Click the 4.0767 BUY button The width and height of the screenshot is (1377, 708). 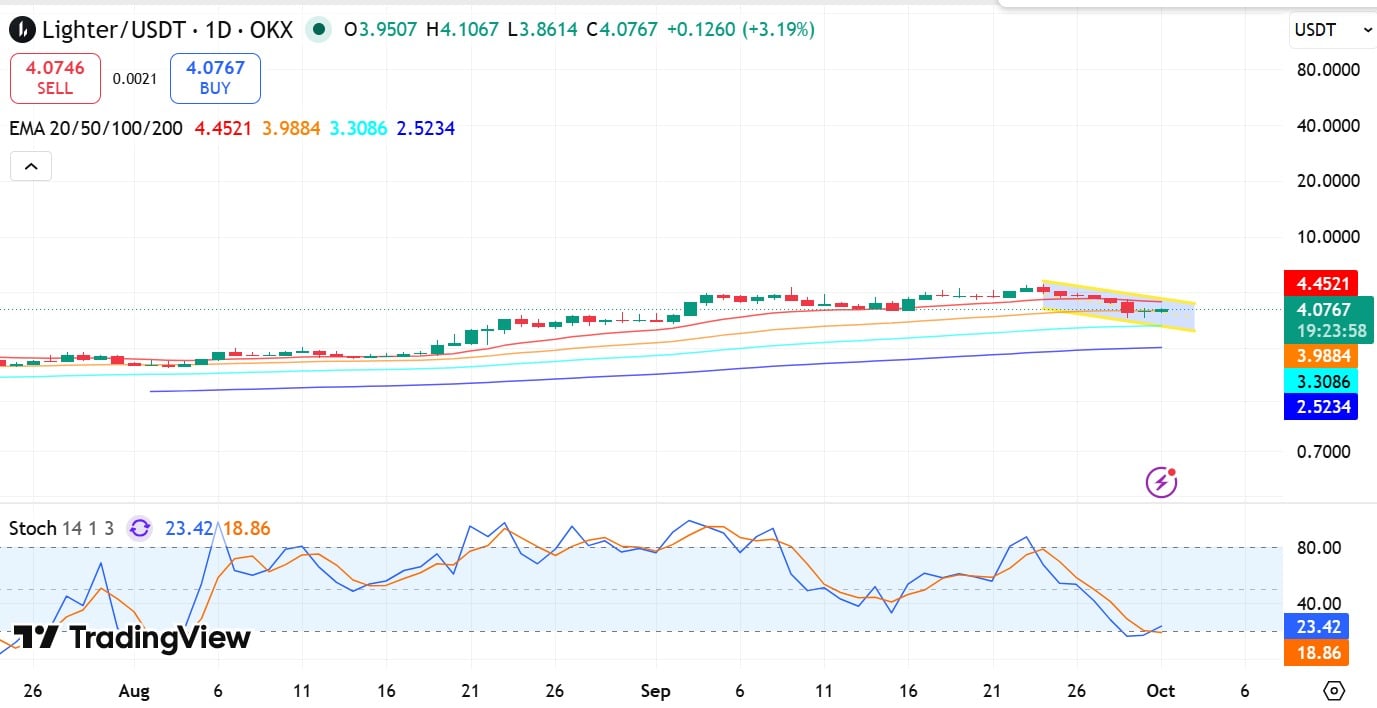[215, 78]
